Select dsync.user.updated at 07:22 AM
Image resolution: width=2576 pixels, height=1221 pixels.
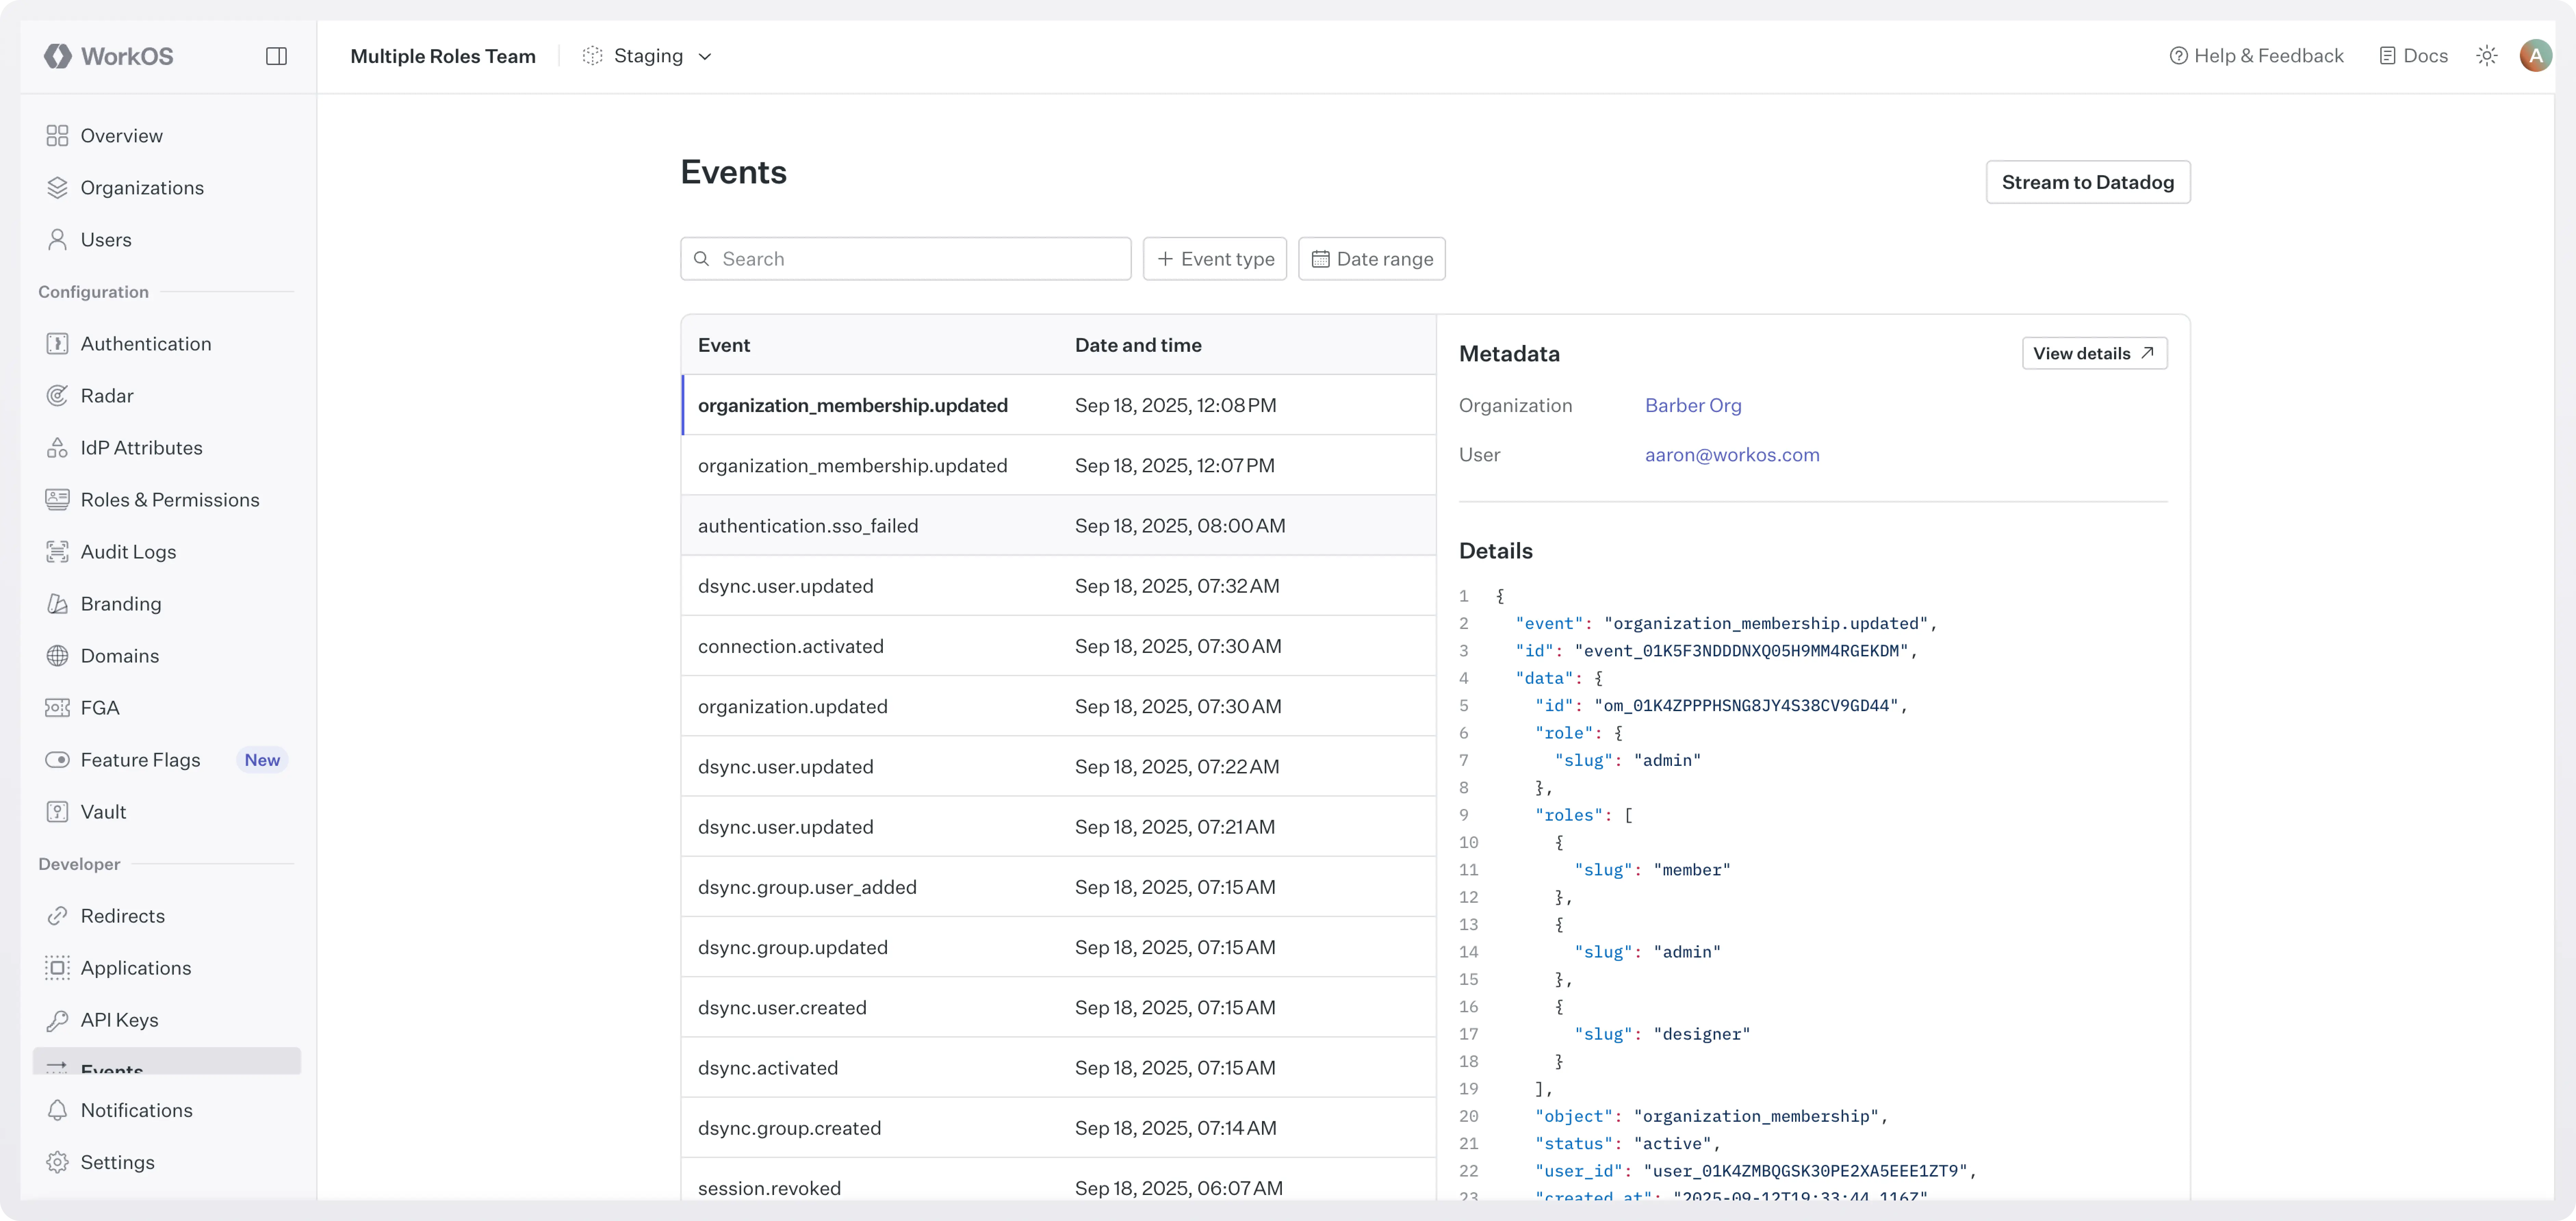(1059, 766)
